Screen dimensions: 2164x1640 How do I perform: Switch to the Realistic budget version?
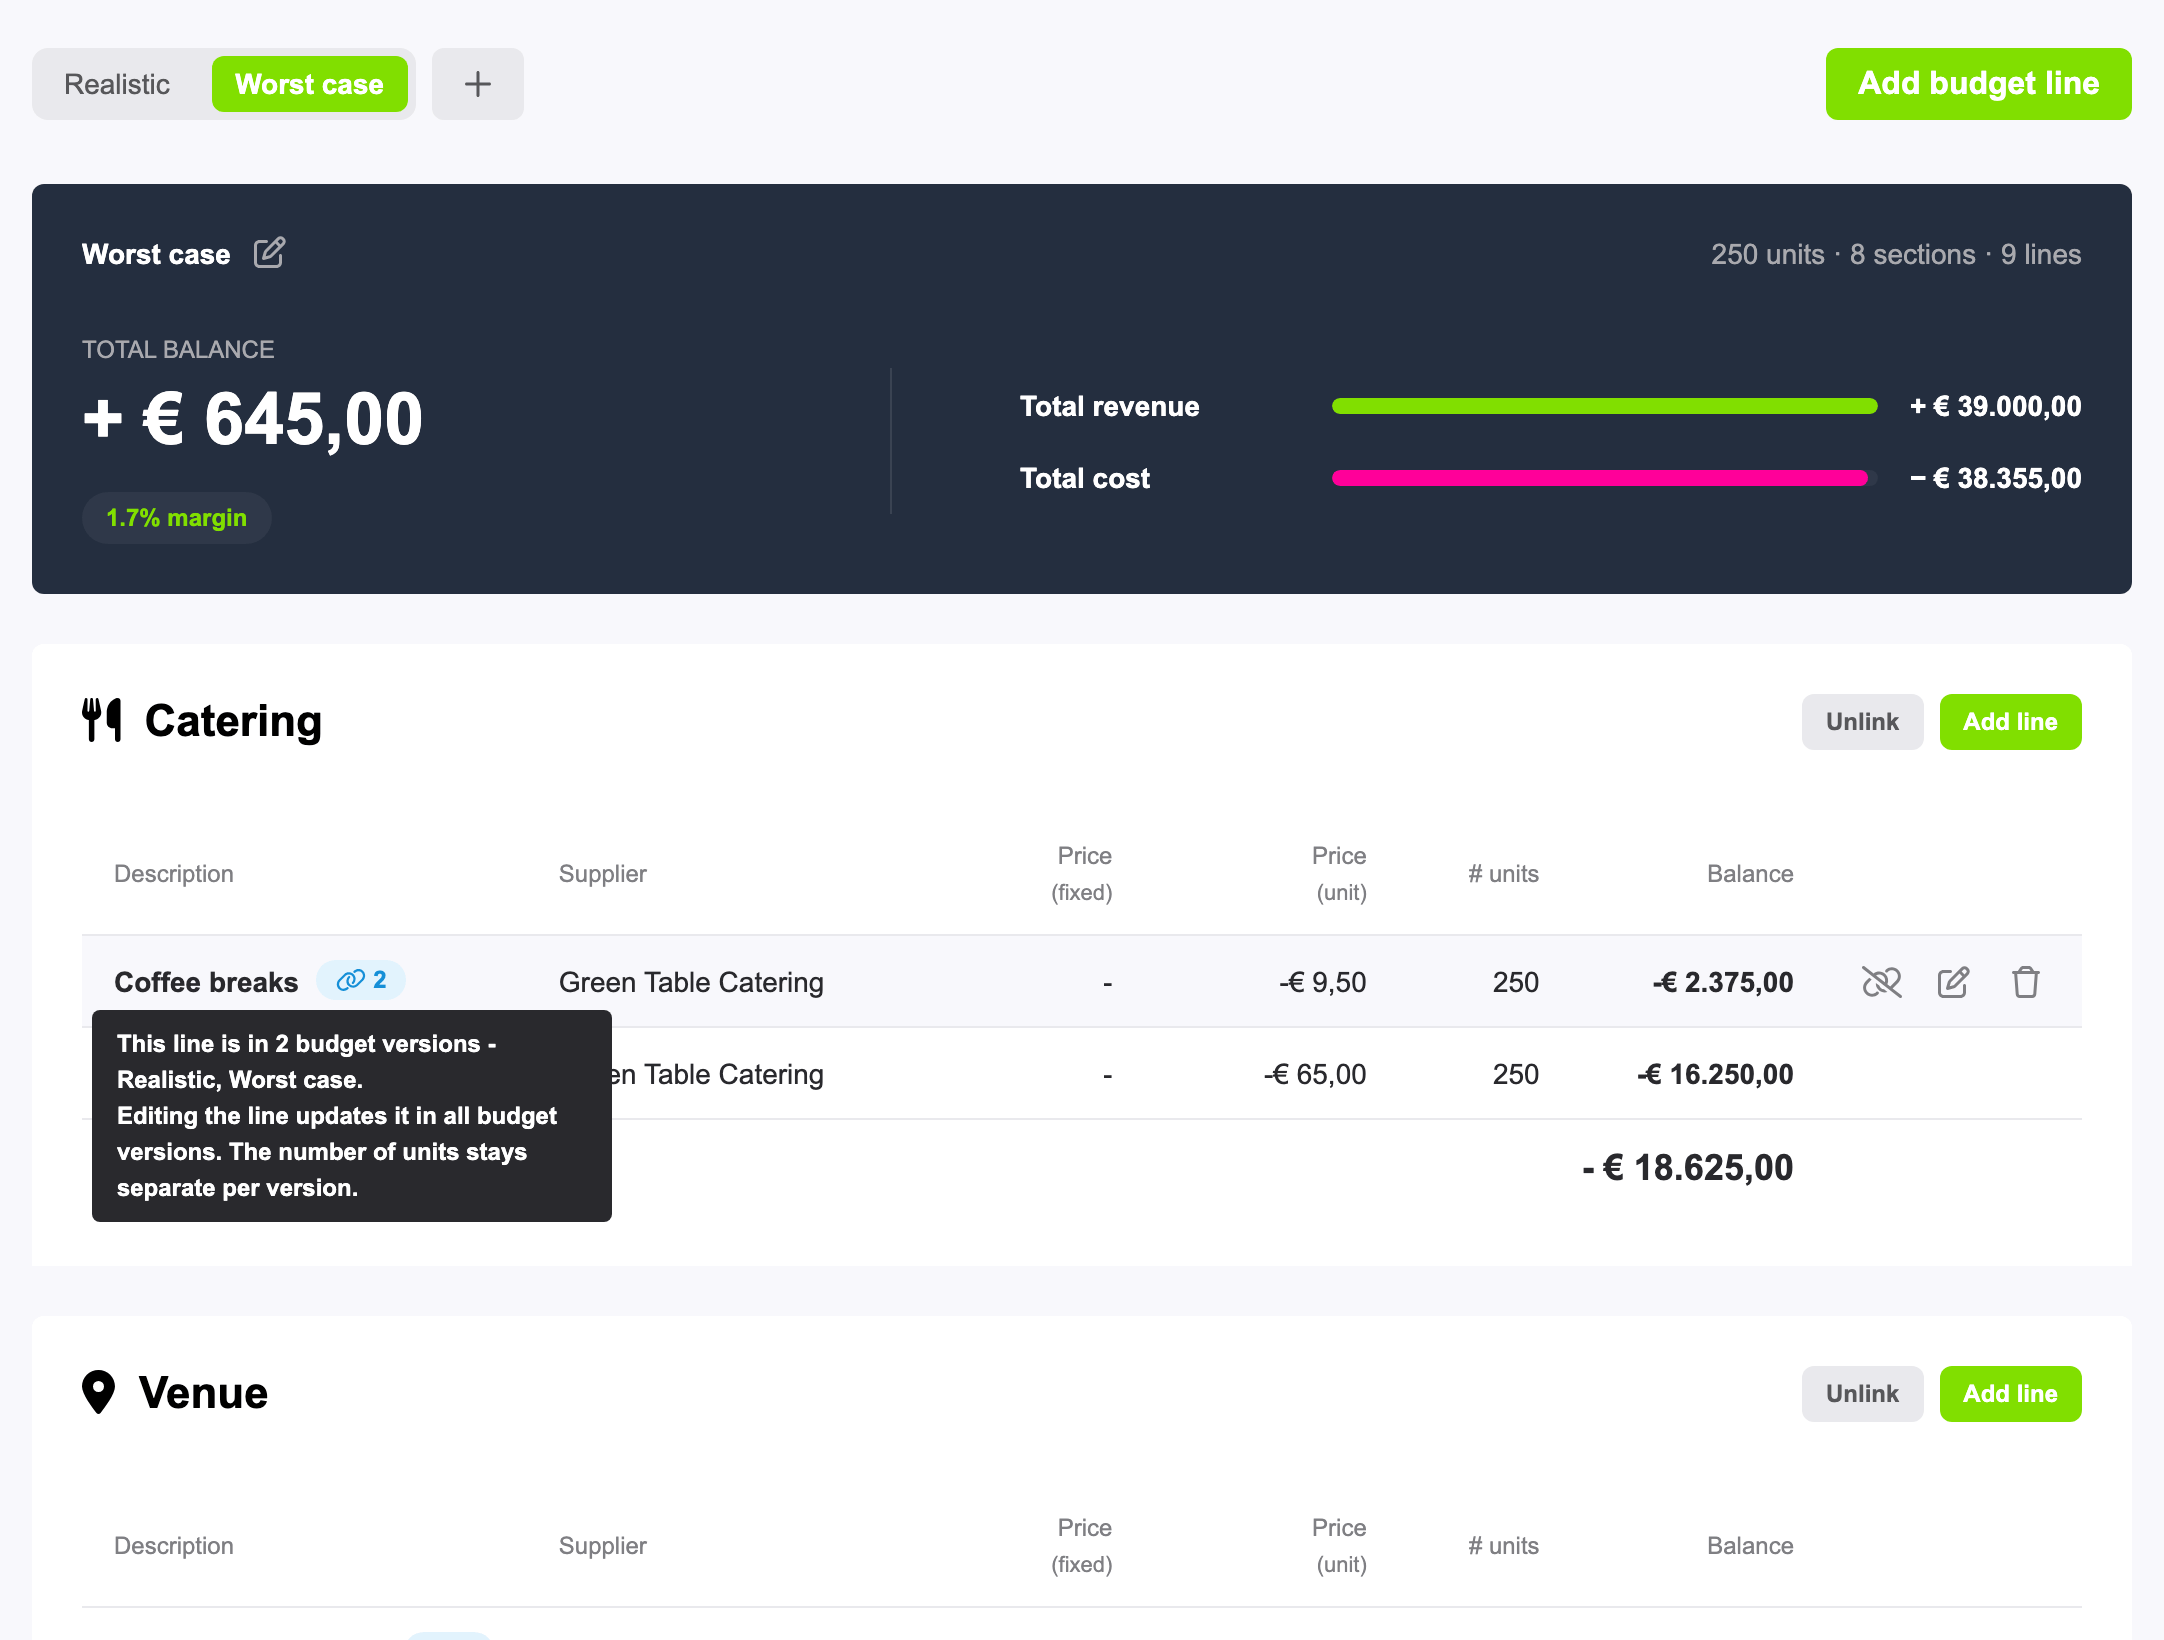coord(117,84)
